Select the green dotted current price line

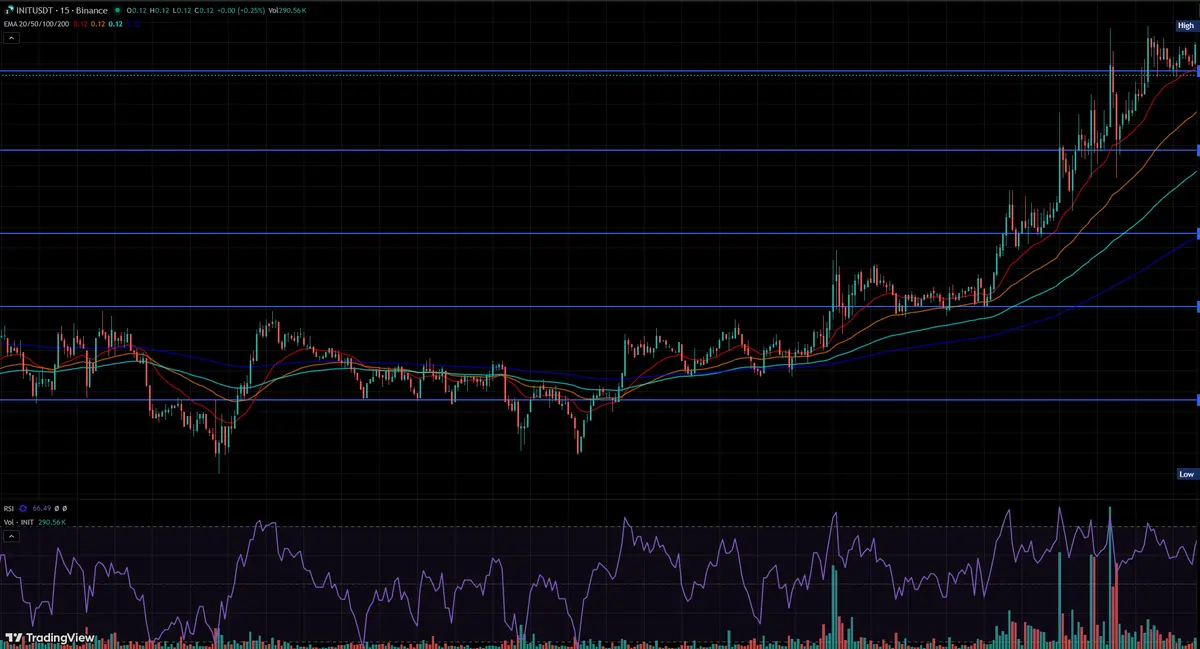pyautogui.click(x=600, y=75)
